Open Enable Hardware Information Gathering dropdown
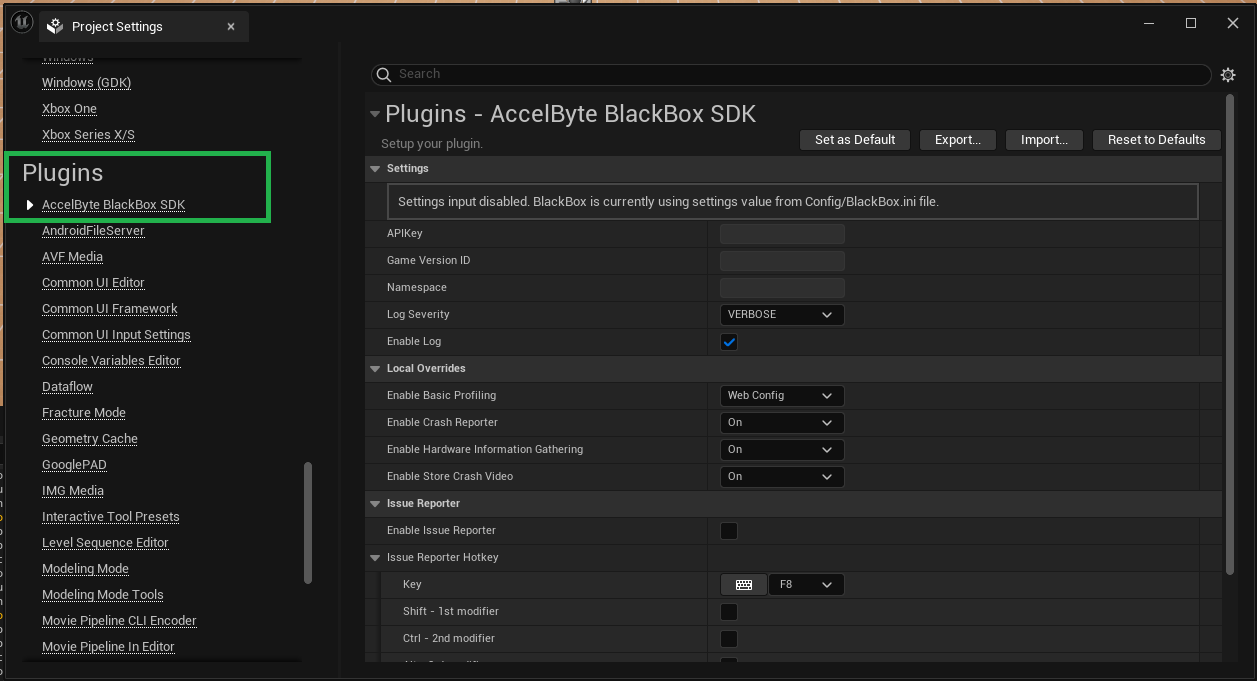Viewport: 1257px width, 681px height. (x=782, y=450)
